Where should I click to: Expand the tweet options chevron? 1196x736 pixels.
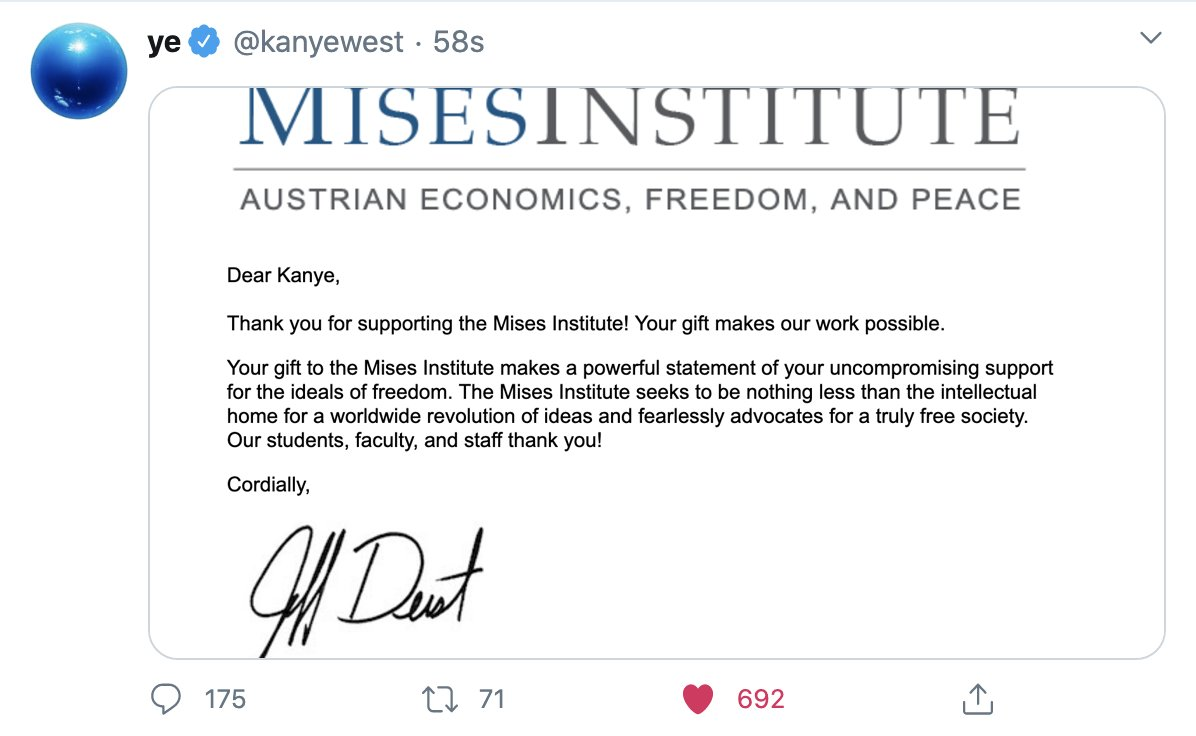[1151, 38]
